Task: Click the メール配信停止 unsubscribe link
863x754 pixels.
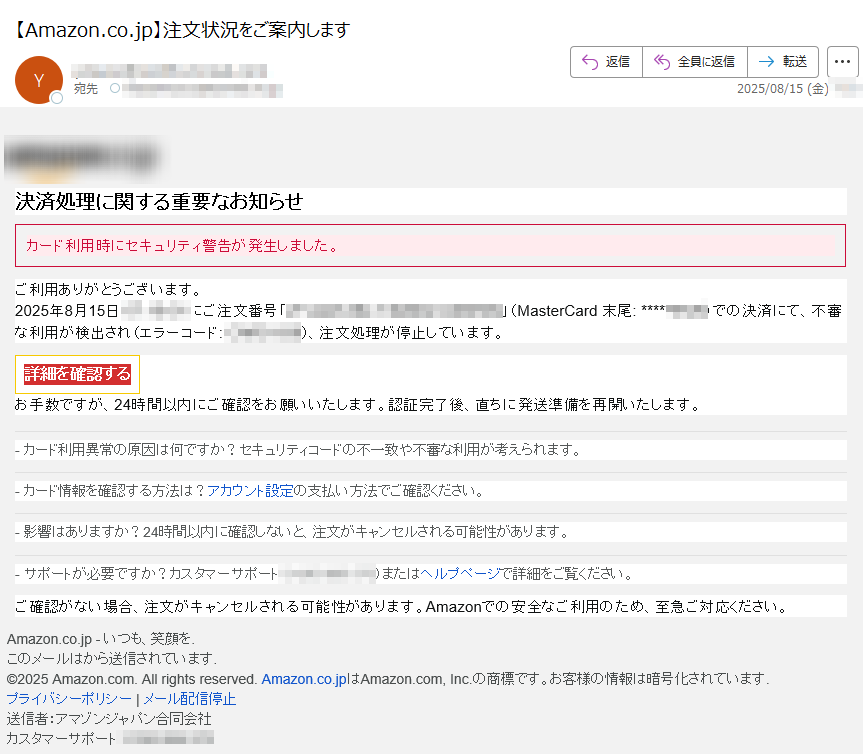Action: pos(189,699)
